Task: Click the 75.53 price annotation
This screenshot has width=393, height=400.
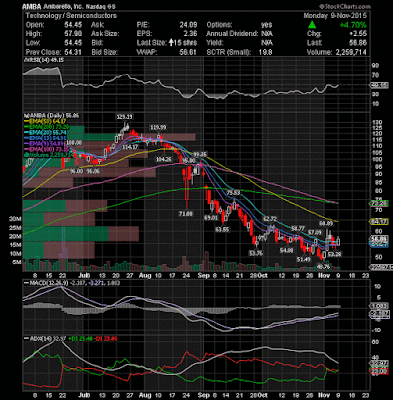Action: pos(233,193)
